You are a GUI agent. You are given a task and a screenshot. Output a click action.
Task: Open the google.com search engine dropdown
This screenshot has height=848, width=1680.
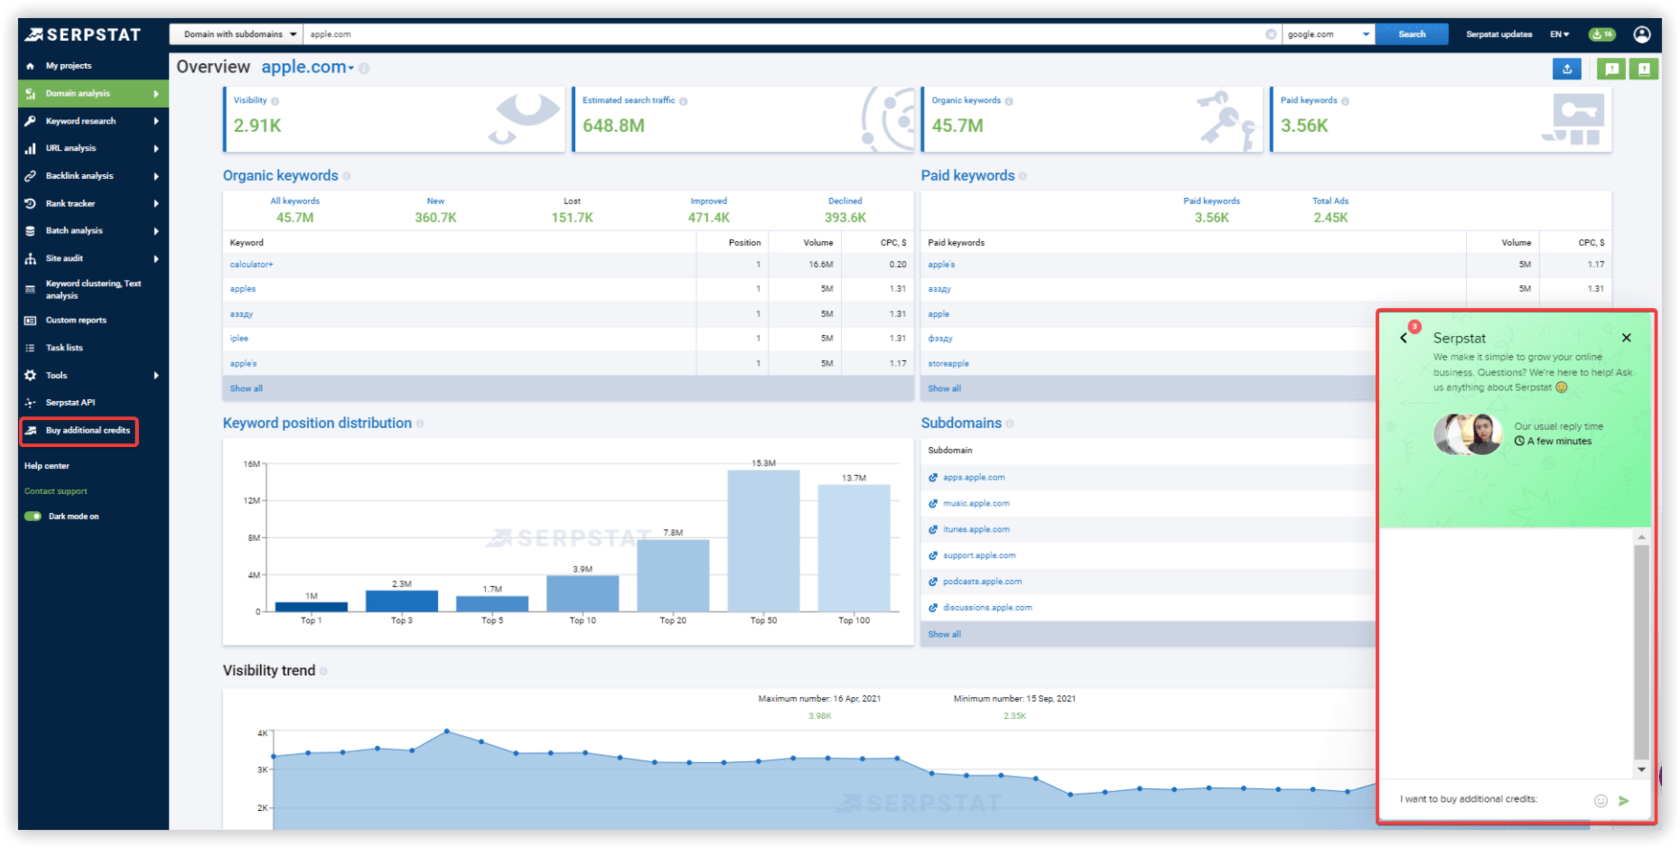[x=1327, y=34]
